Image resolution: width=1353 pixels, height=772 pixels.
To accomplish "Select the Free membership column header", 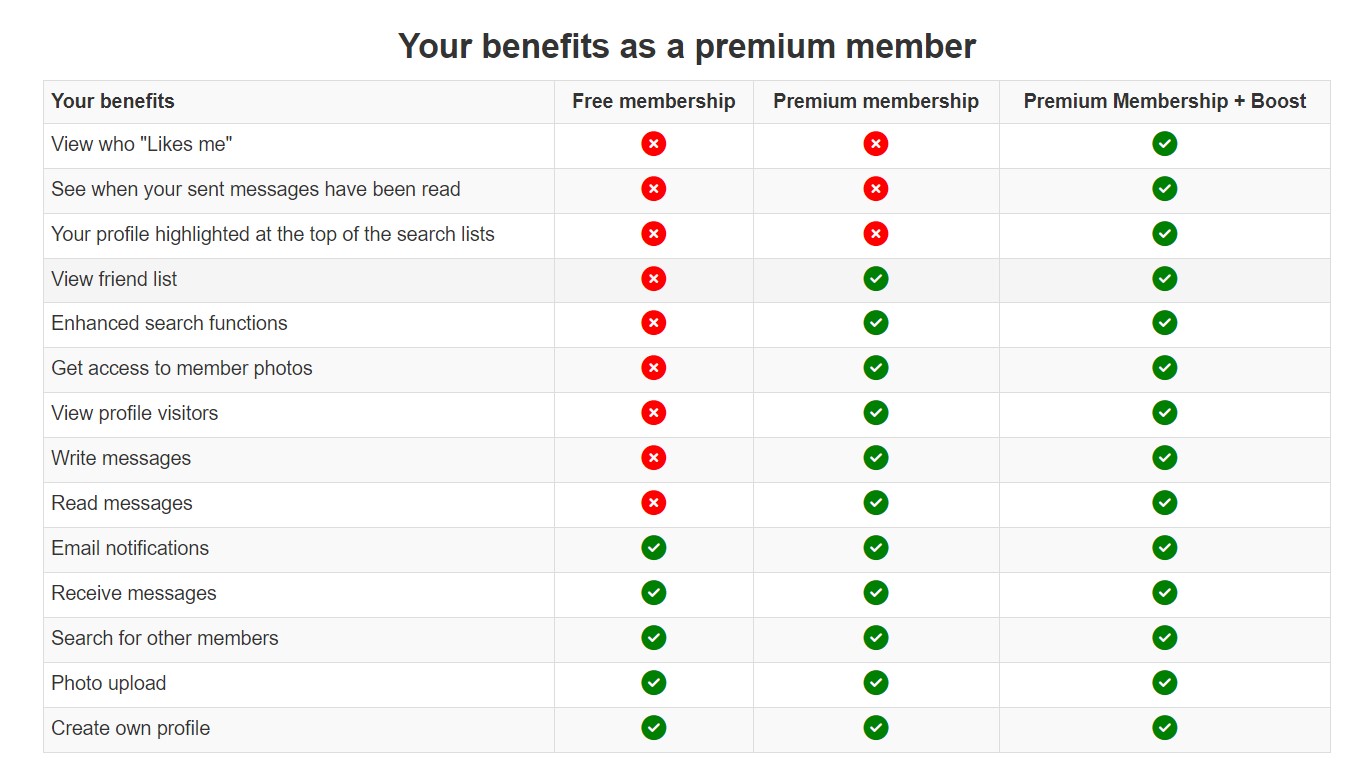I will [653, 101].
